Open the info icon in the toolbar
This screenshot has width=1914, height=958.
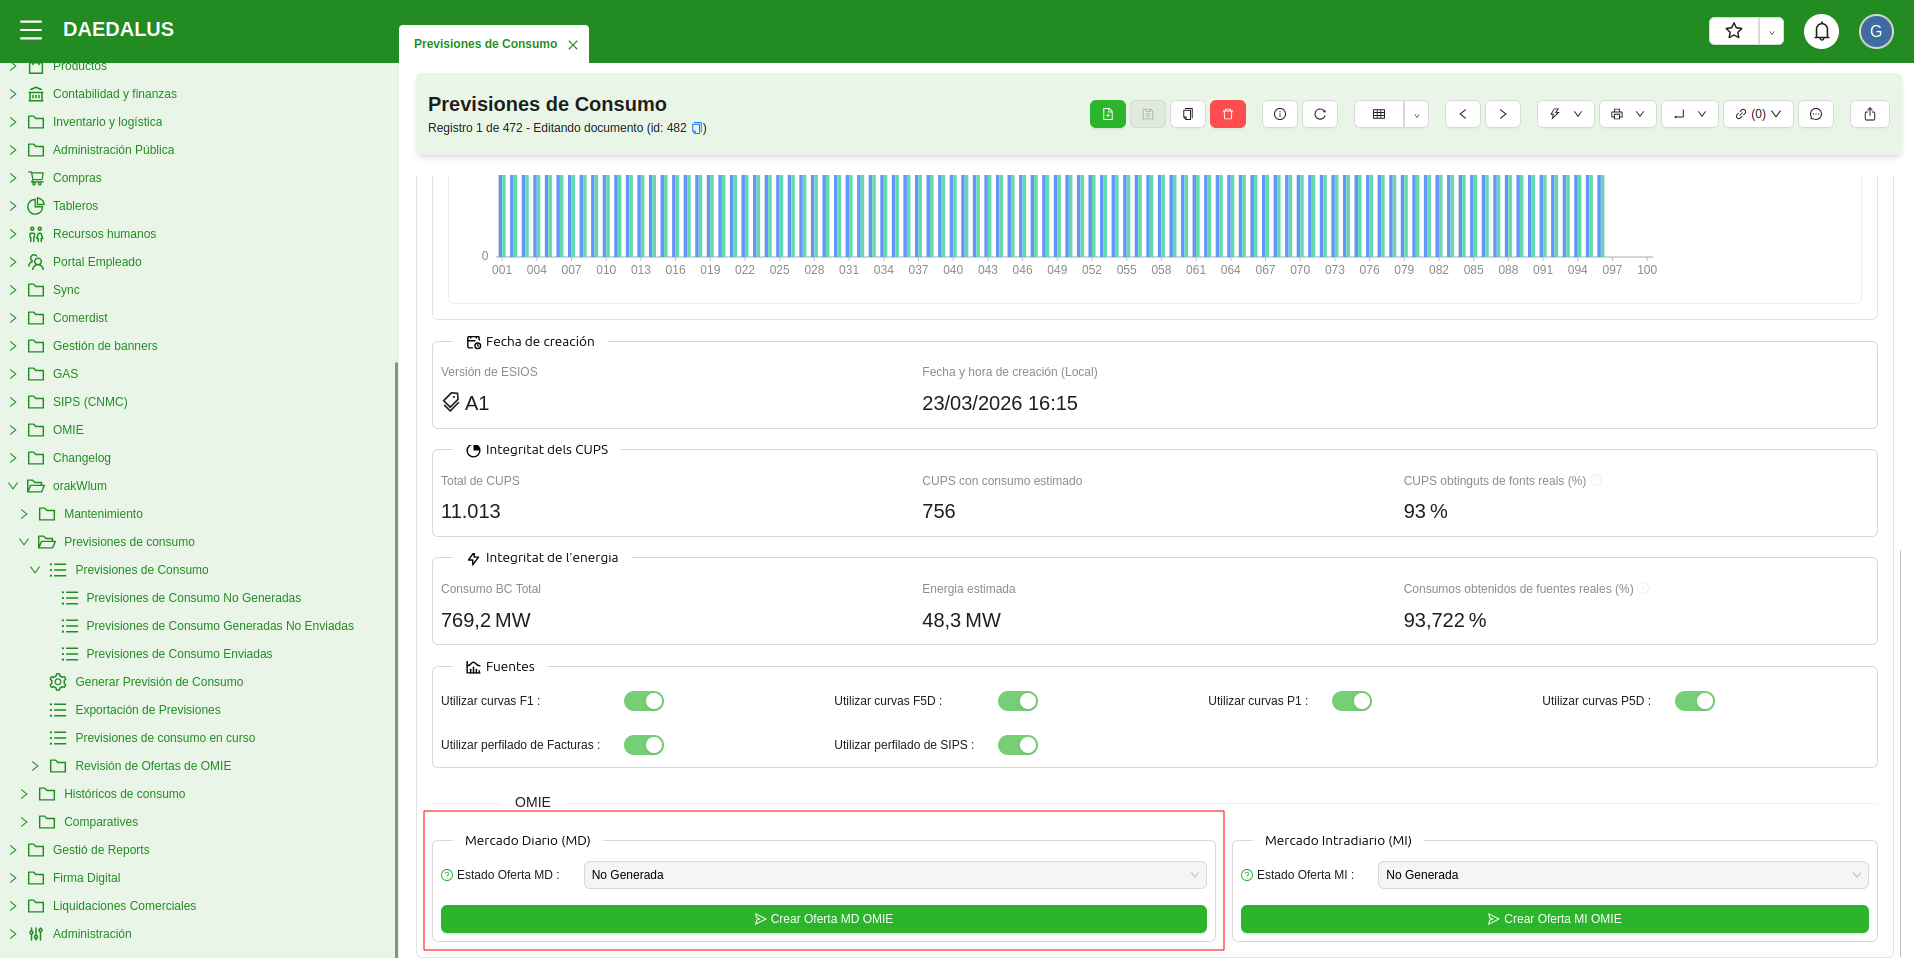(x=1279, y=114)
